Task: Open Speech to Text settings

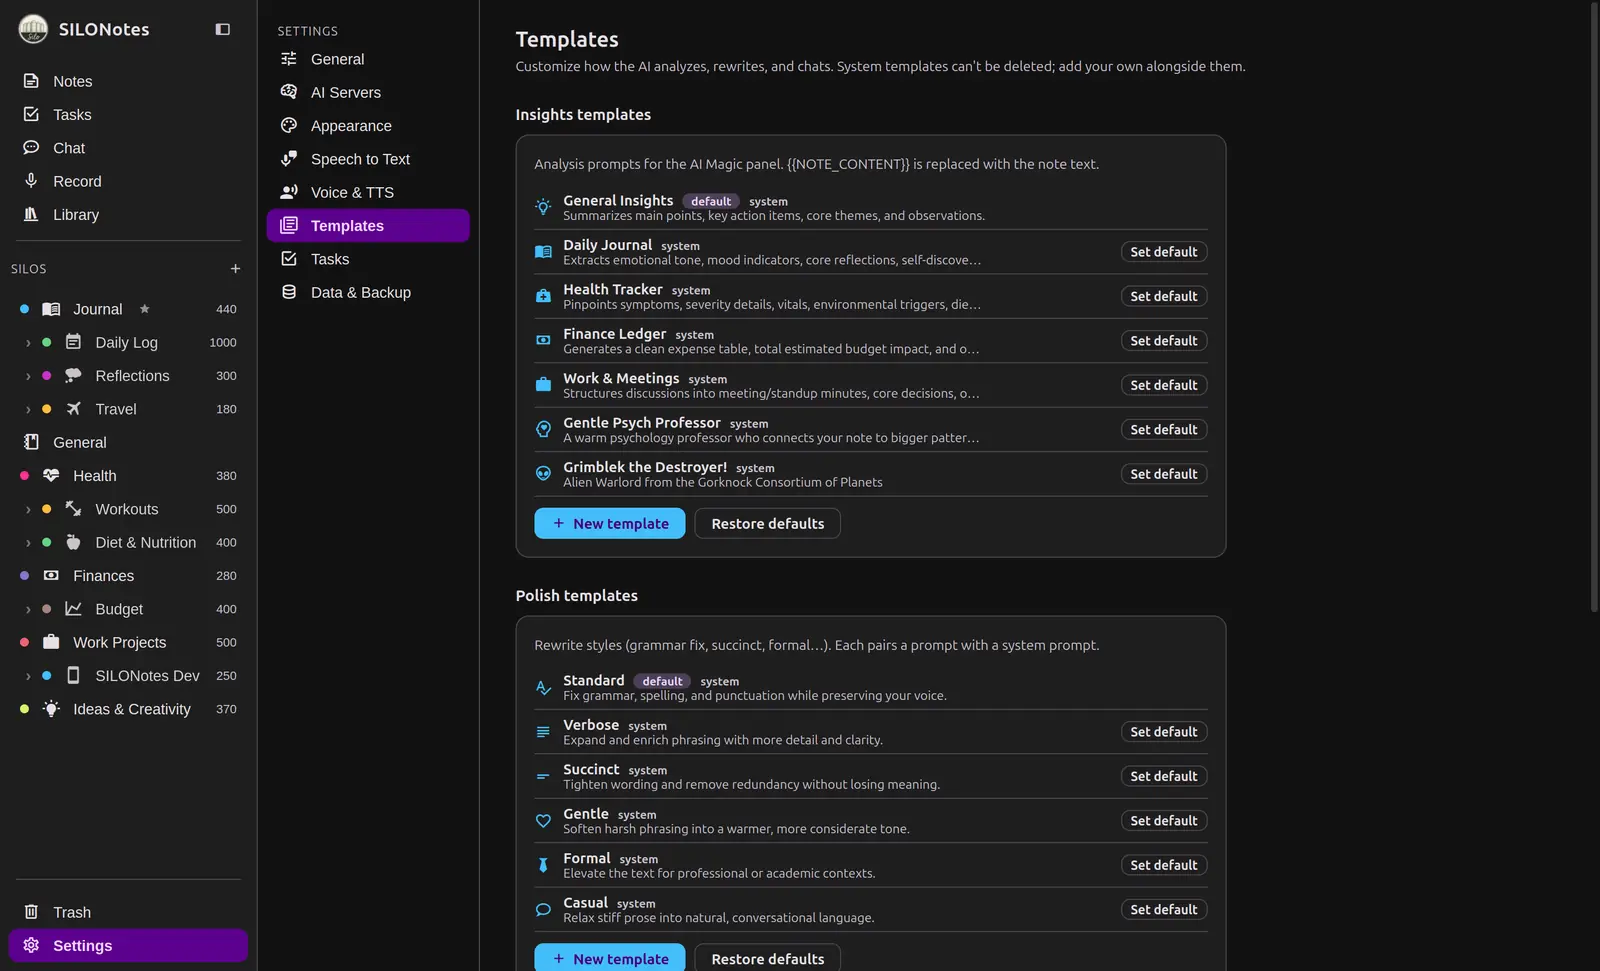Action: [x=368, y=159]
